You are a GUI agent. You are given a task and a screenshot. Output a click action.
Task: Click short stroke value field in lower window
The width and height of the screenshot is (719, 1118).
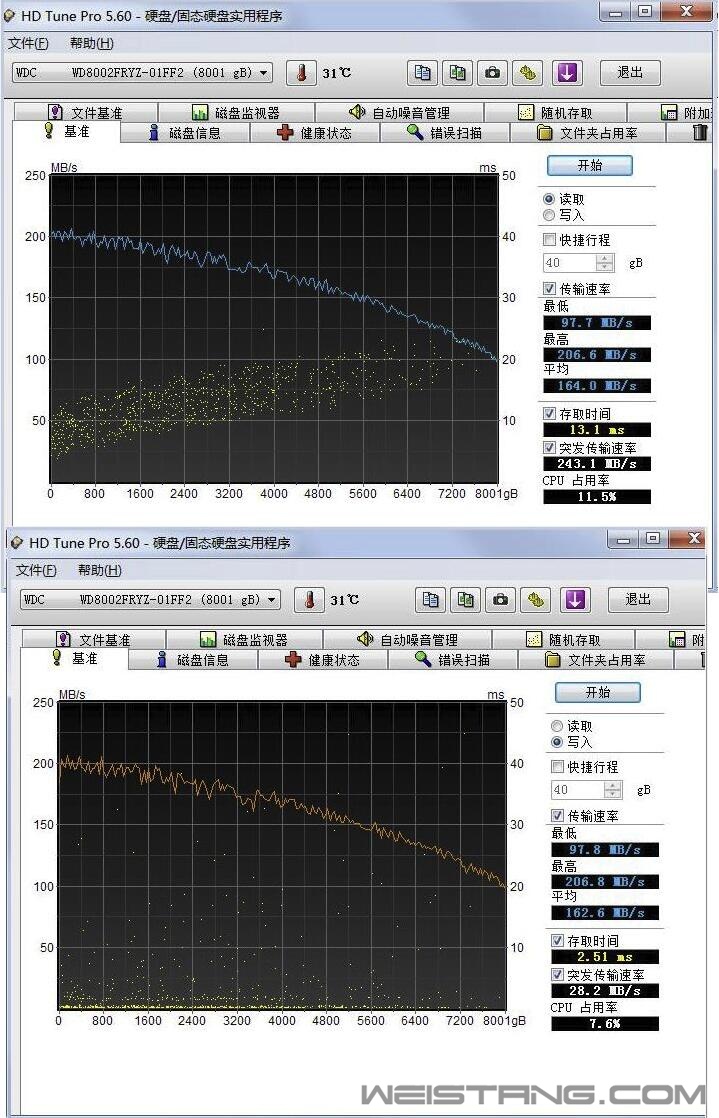pyautogui.click(x=578, y=789)
